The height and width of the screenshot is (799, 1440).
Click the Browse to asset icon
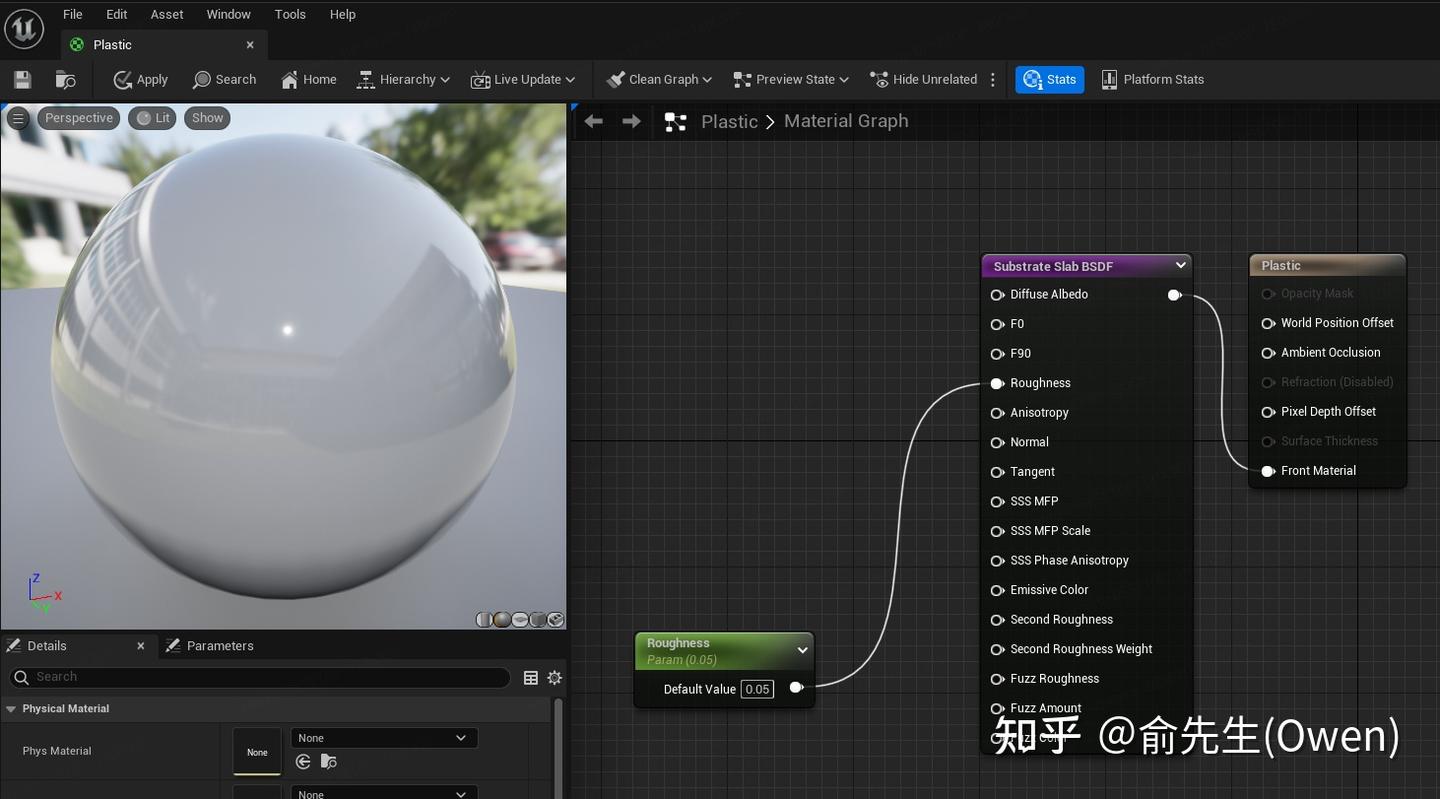point(66,80)
